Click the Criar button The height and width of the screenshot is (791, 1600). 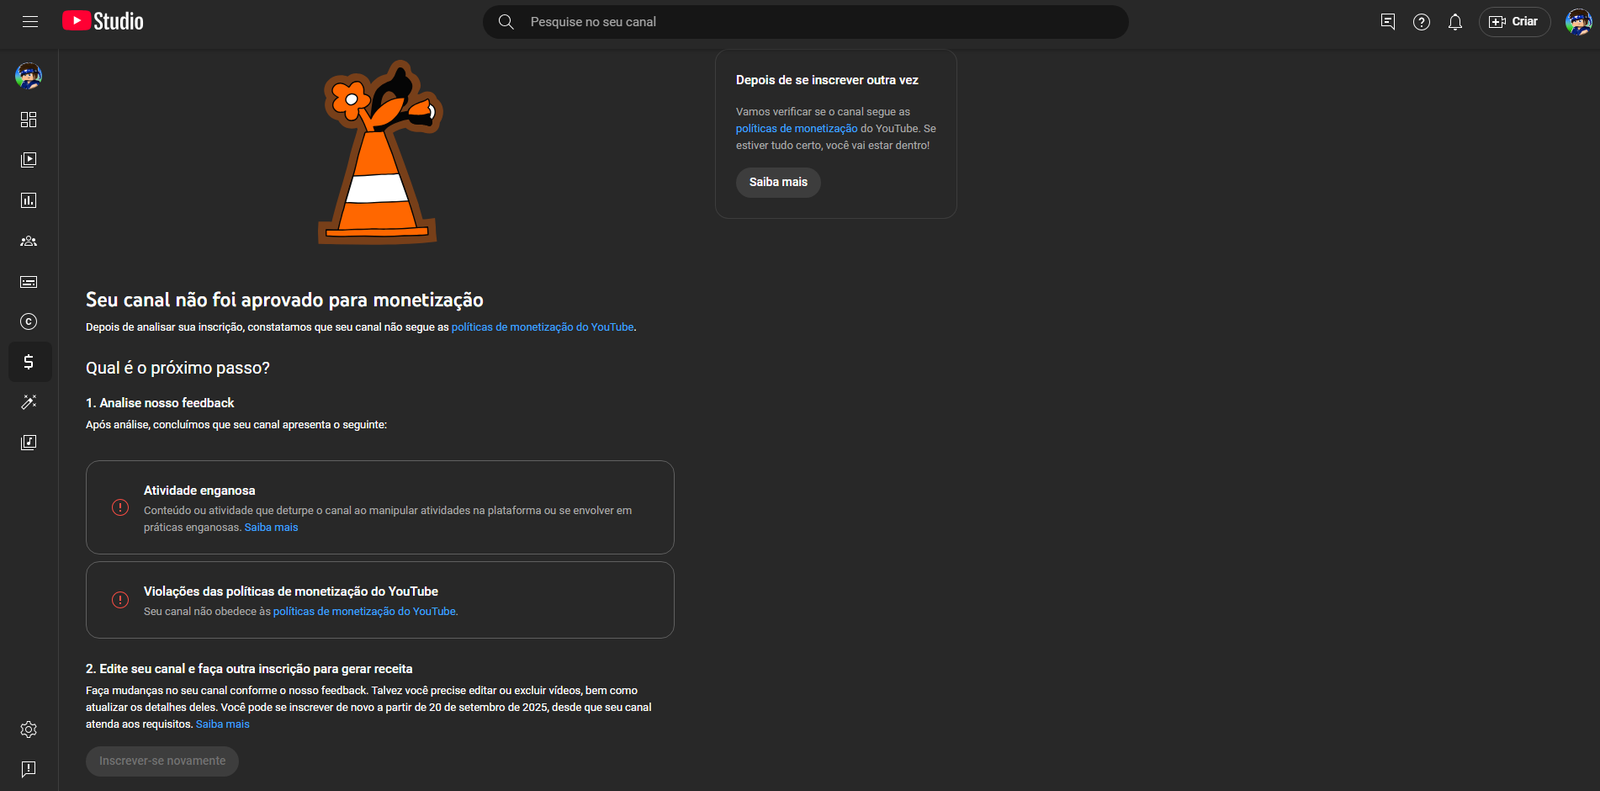pos(1514,22)
